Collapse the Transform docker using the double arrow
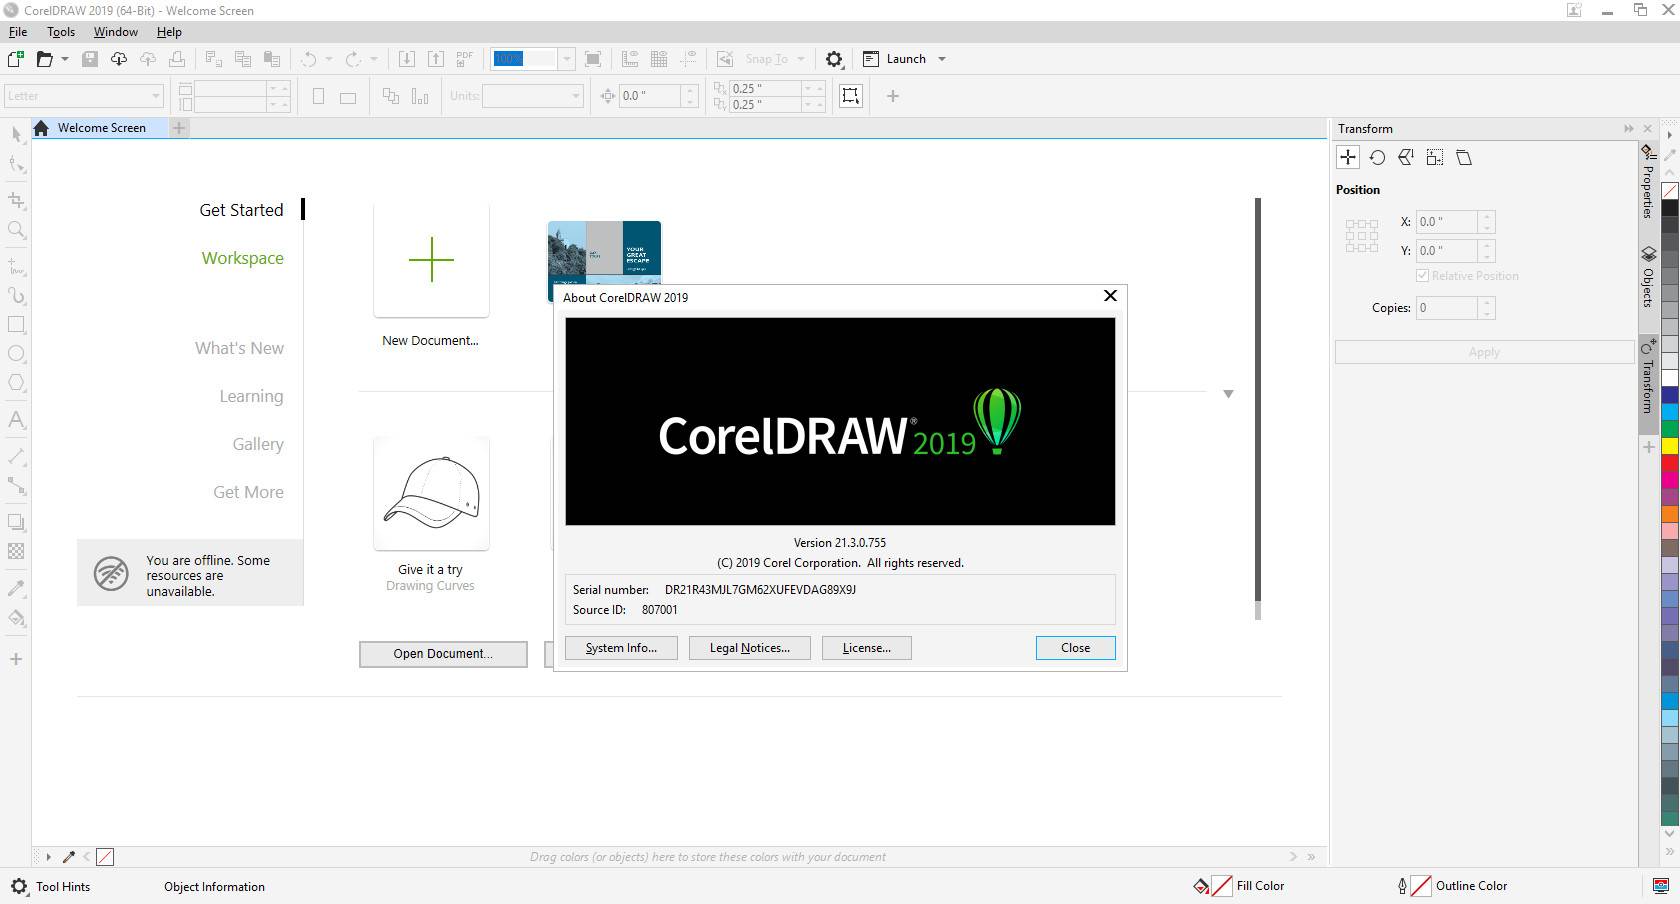The width and height of the screenshot is (1680, 904). click(x=1629, y=128)
